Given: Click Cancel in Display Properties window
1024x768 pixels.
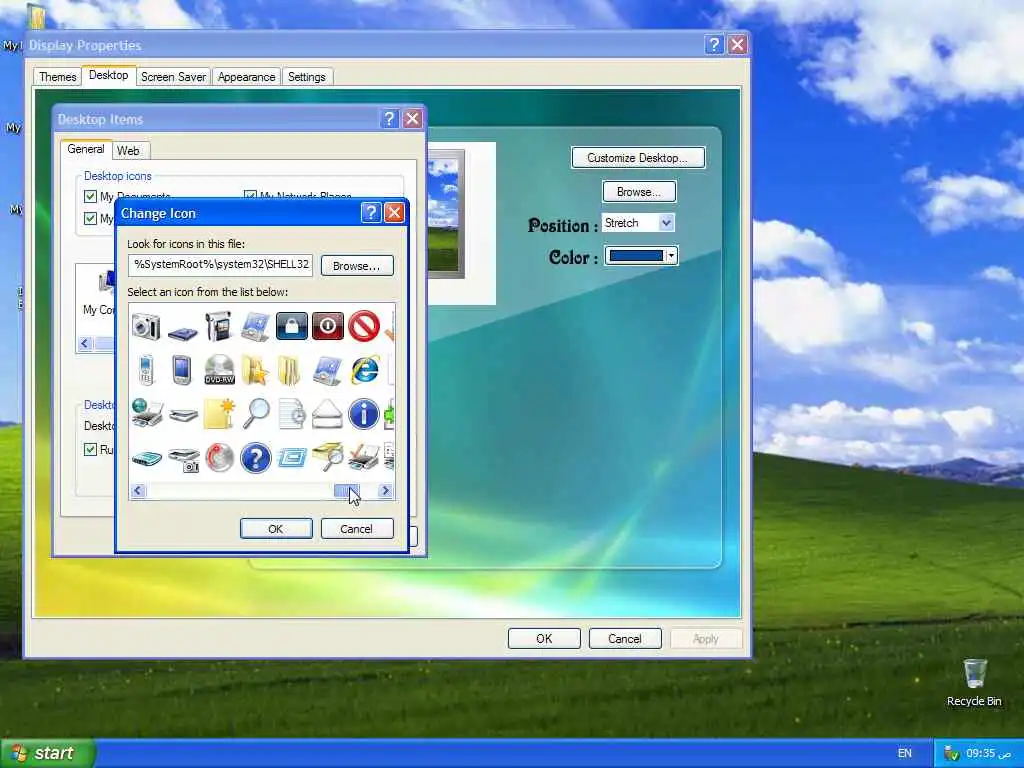Looking at the screenshot, I should pos(625,639).
